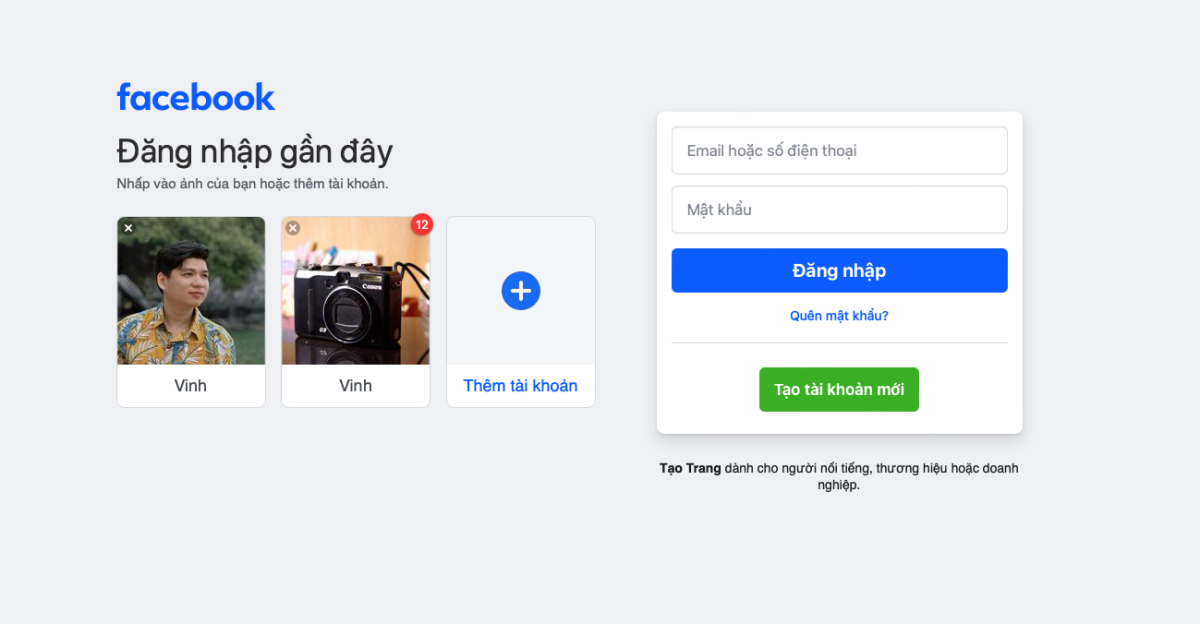
Task: Select the Canon camera profile photo
Action: tap(356, 291)
